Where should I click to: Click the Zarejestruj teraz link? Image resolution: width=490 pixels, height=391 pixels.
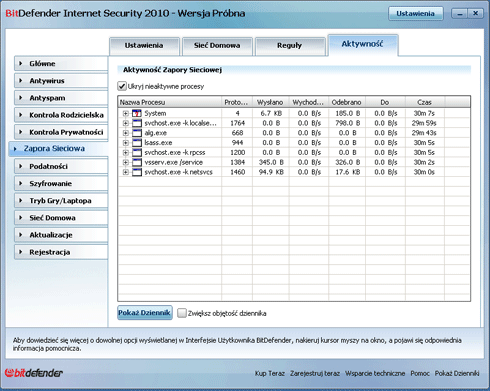click(315, 373)
